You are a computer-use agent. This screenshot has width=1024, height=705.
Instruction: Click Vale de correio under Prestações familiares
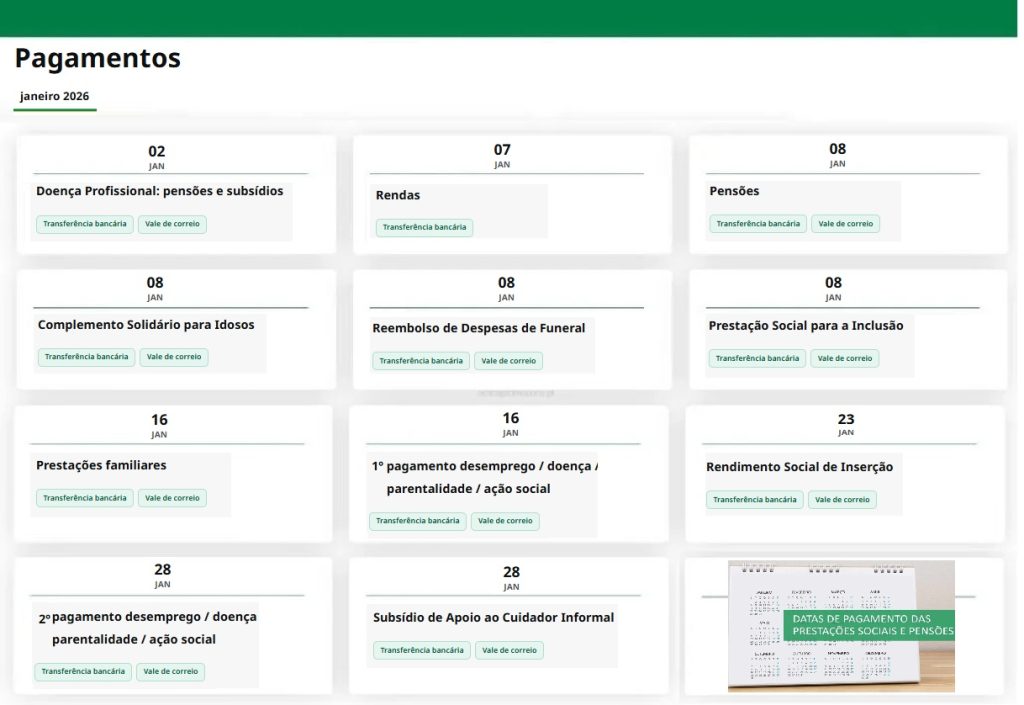click(172, 498)
